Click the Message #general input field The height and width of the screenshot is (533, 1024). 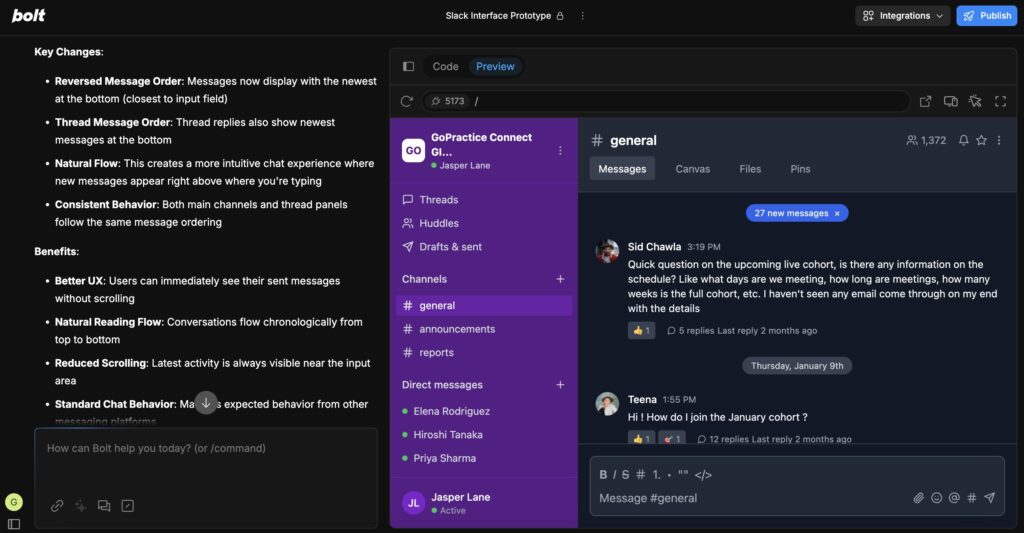pos(751,498)
